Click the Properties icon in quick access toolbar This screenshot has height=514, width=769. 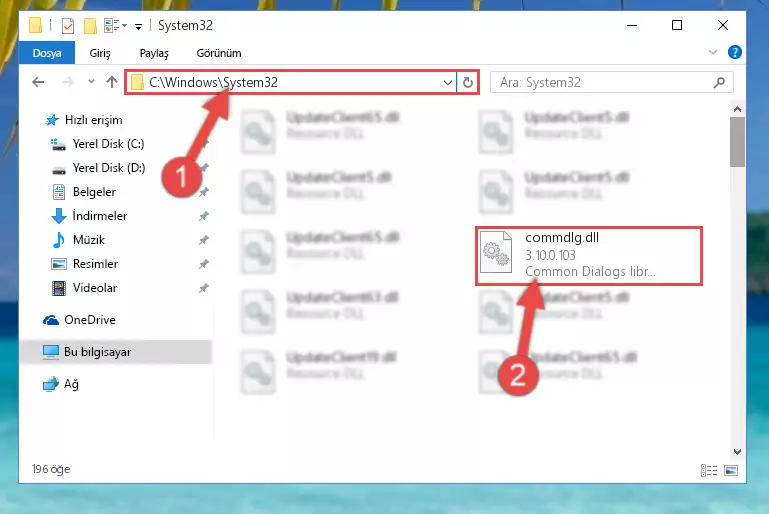click(x=68, y=26)
